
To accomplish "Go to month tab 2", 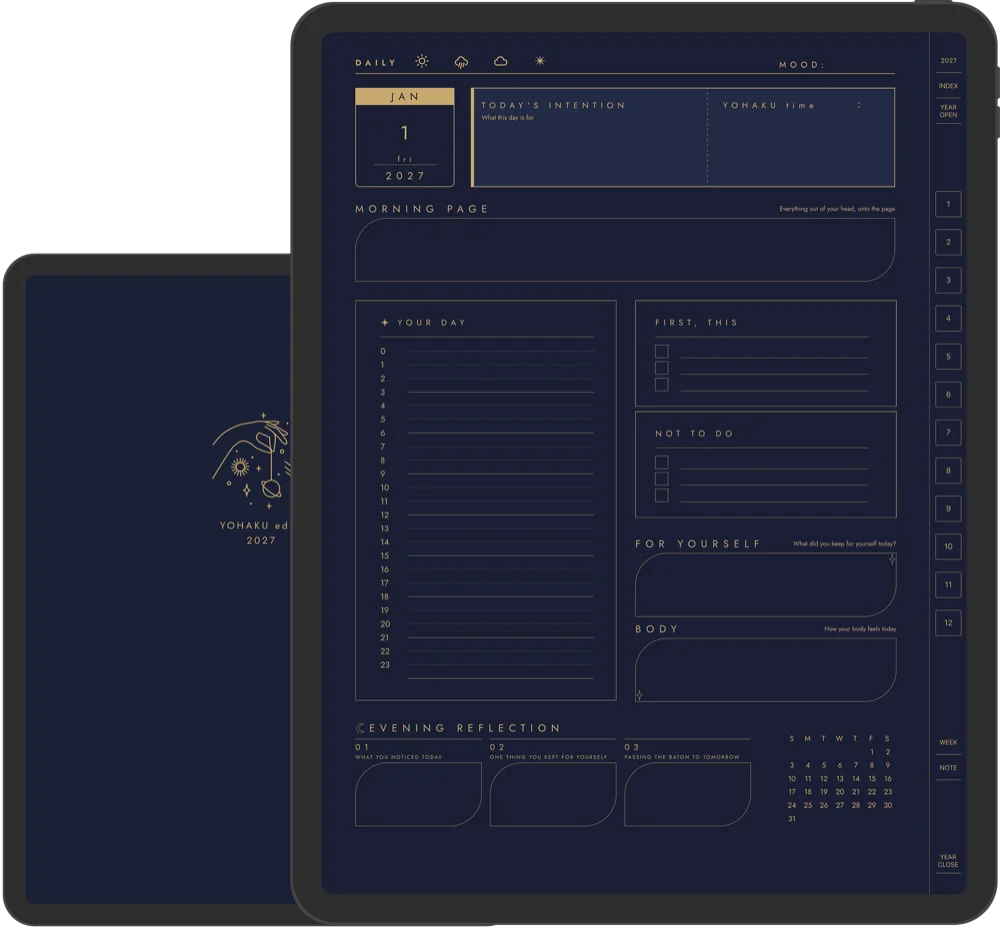I will point(948,242).
